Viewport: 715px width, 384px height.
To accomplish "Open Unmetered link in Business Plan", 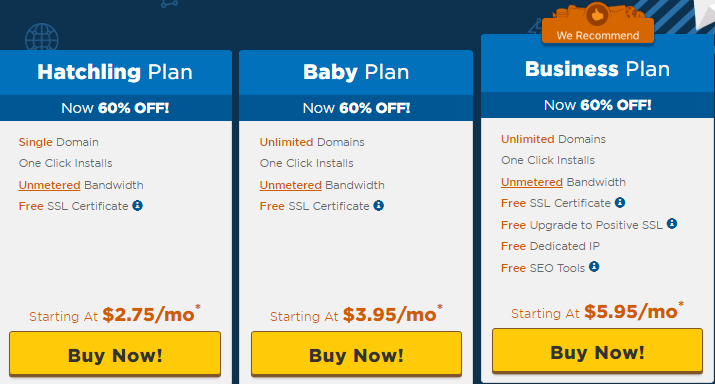I will pyautogui.click(x=532, y=182).
